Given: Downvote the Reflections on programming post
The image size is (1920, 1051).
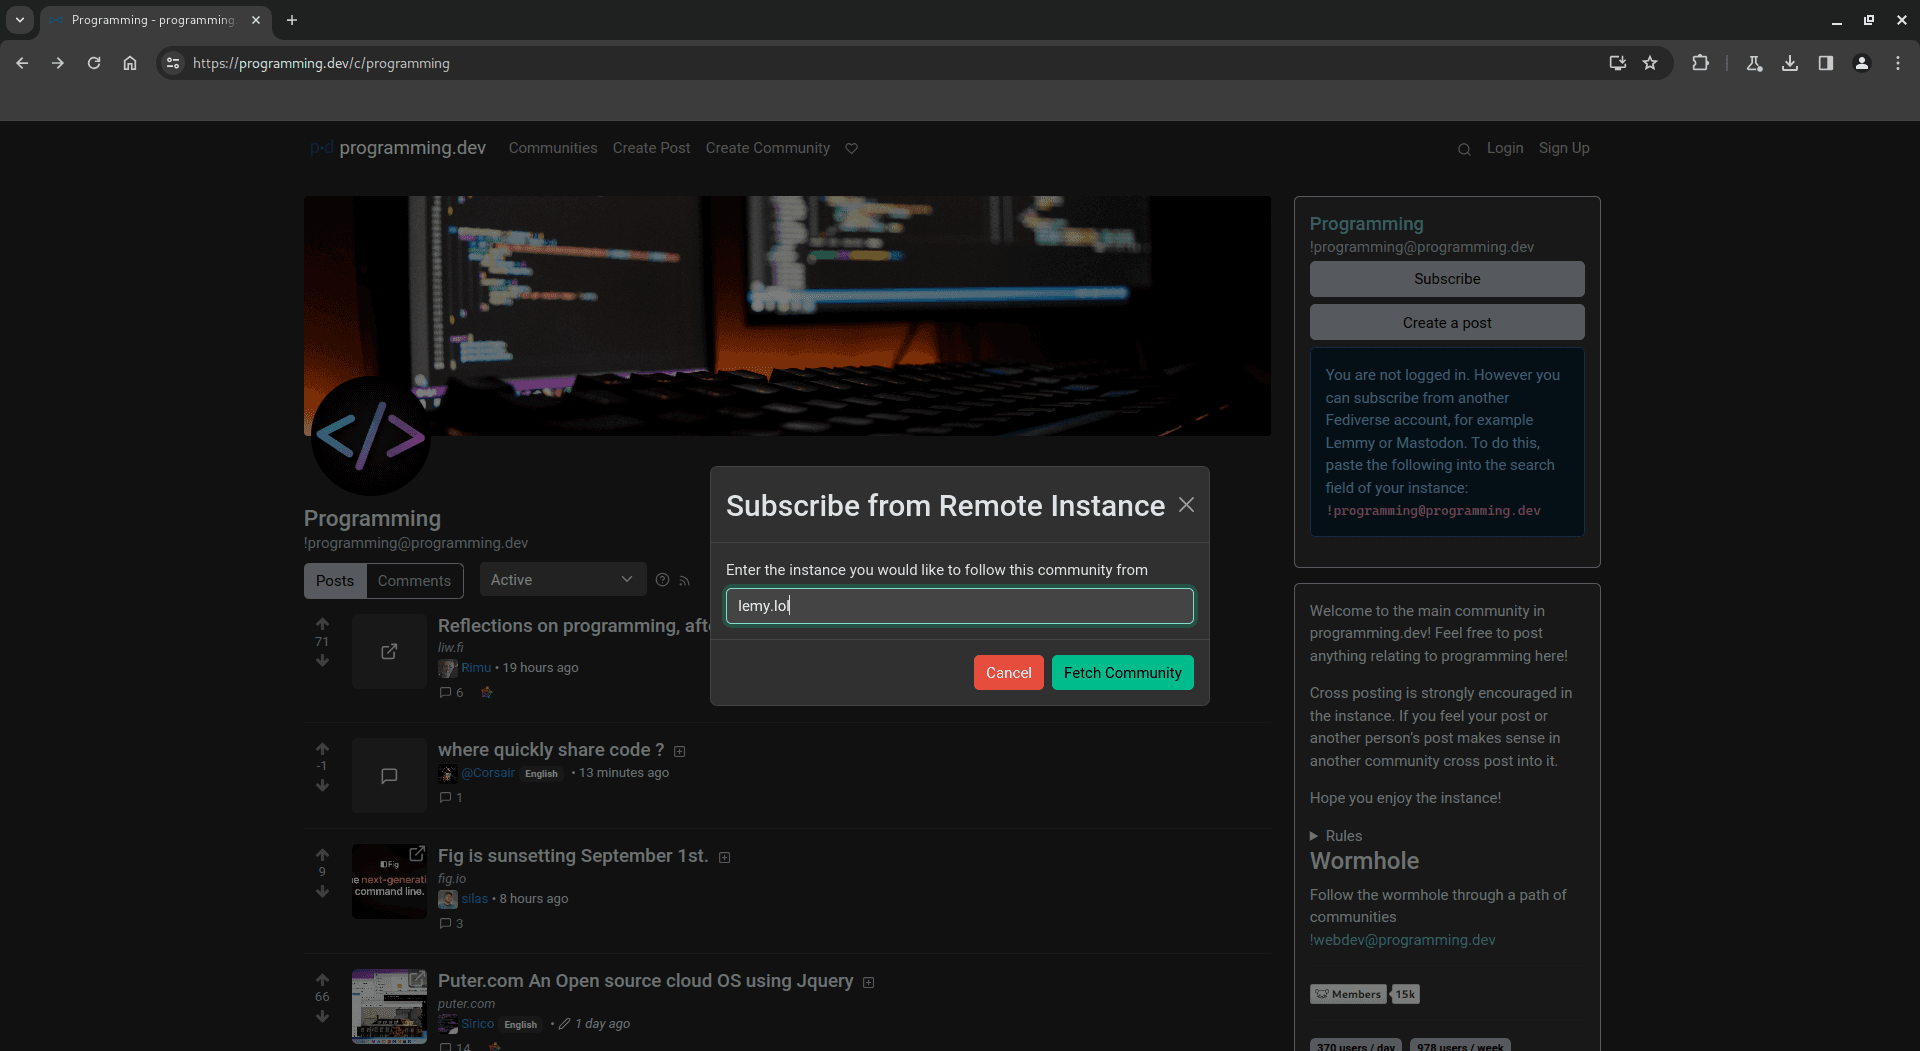Looking at the screenshot, I should (x=322, y=660).
